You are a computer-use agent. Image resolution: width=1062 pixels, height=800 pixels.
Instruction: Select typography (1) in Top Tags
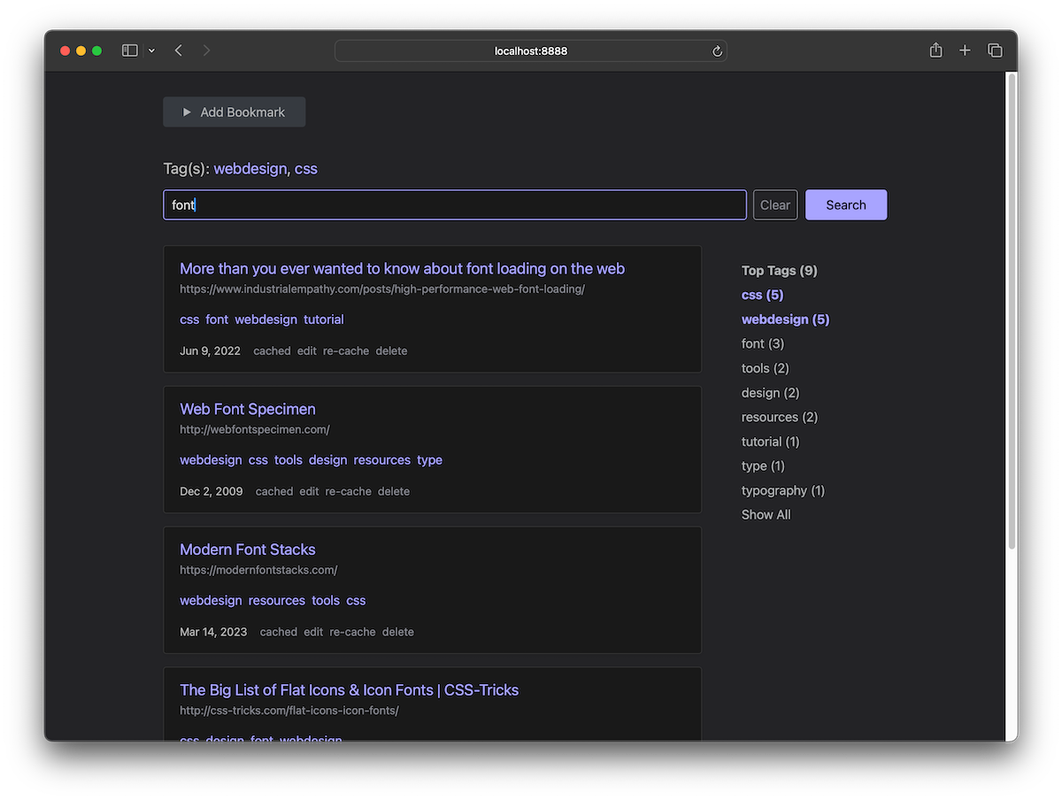click(783, 490)
